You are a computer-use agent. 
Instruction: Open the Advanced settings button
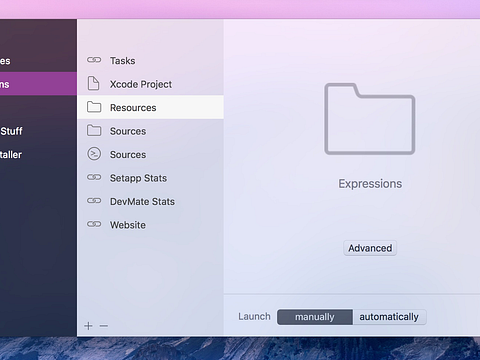[x=370, y=248]
